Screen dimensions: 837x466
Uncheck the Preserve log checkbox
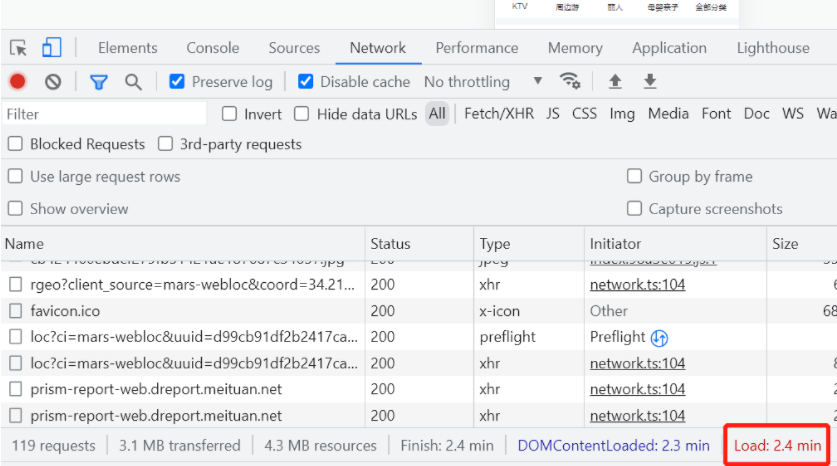coord(177,82)
